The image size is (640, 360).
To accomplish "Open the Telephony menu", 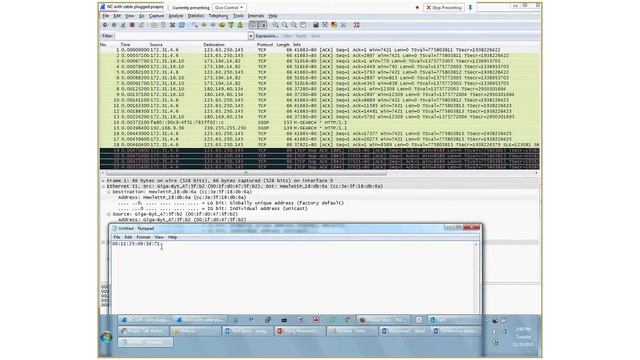I will (x=218, y=16).
